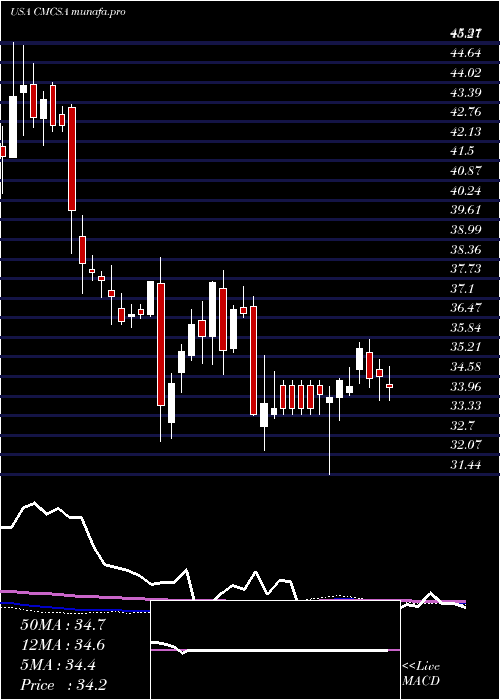Screen dimensions: 500x700
Task: Click the 31.44 price axis label
Action: 466,465
